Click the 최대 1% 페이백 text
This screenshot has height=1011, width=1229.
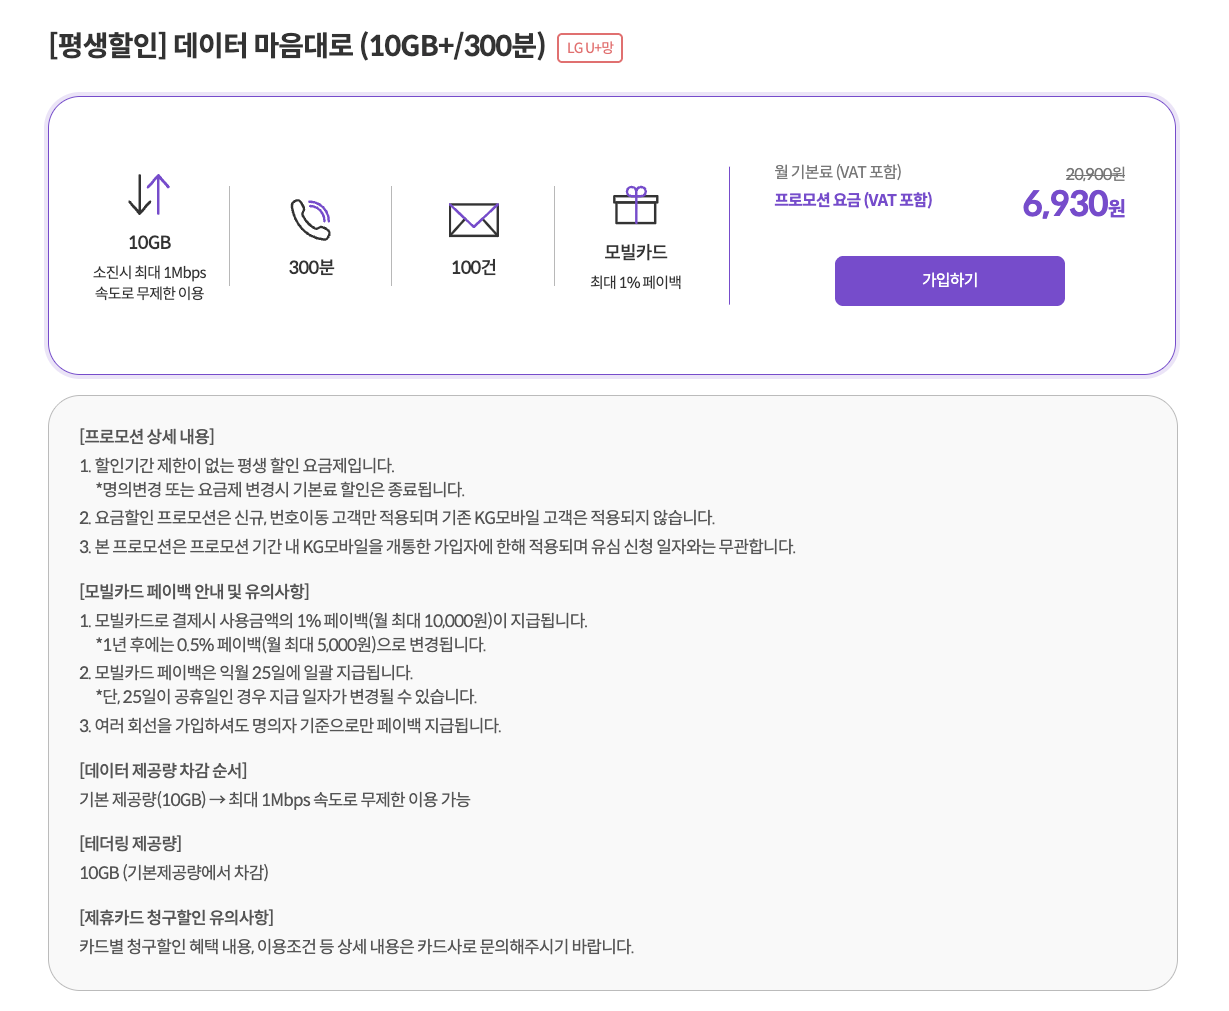coord(635,283)
